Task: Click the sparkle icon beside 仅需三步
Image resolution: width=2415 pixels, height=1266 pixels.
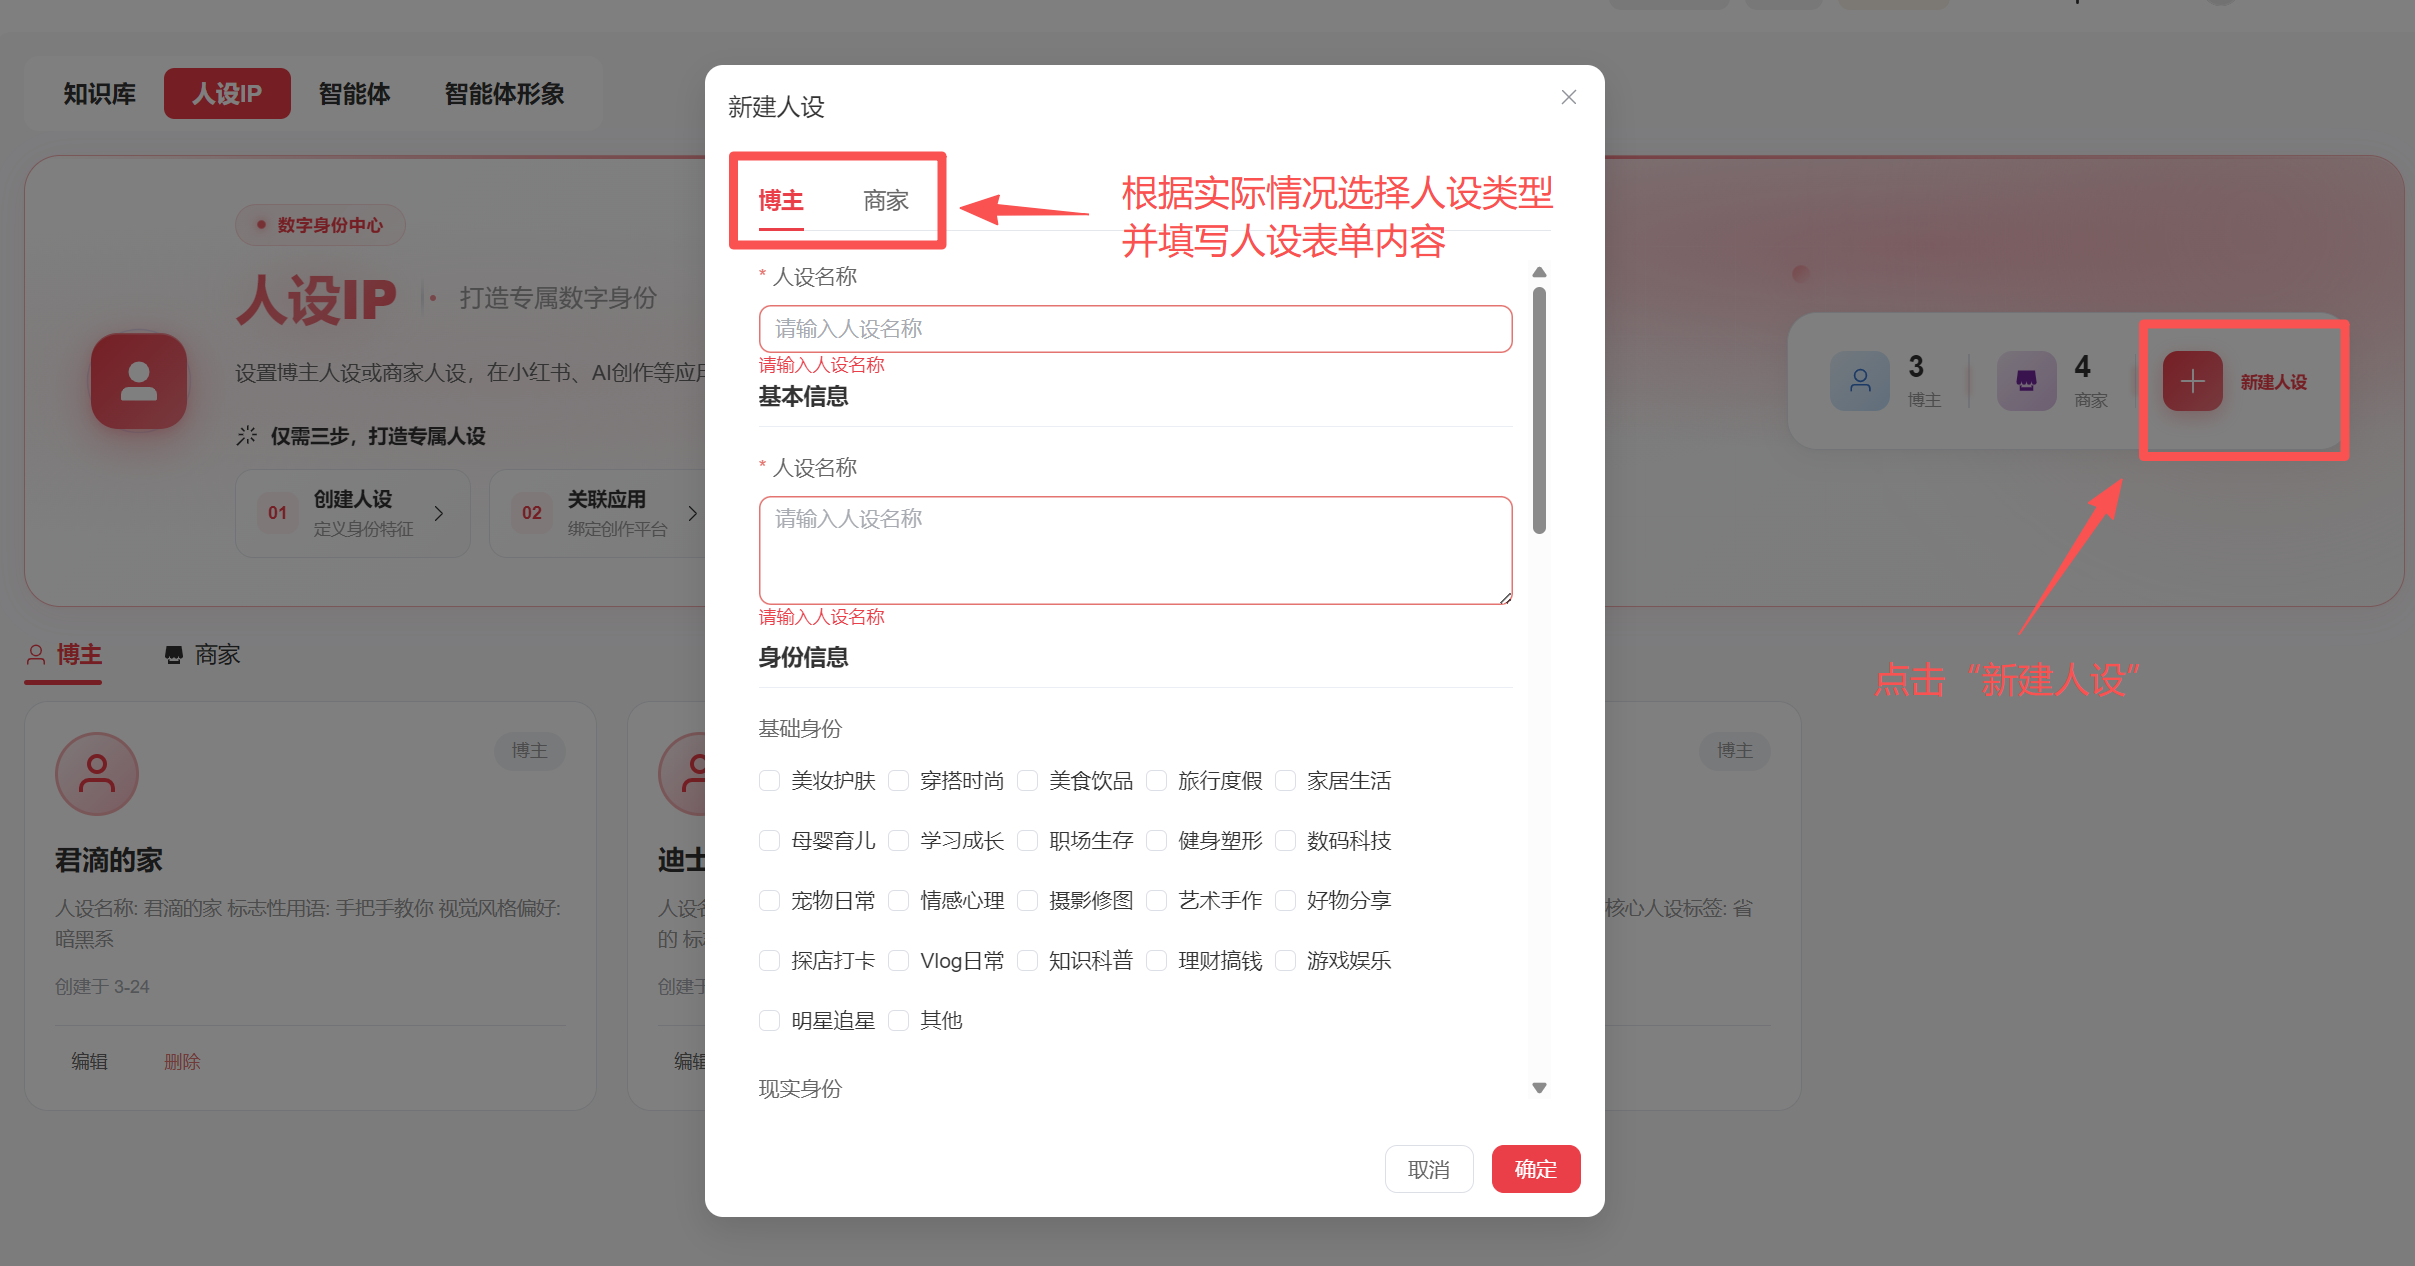Action: coord(246,435)
